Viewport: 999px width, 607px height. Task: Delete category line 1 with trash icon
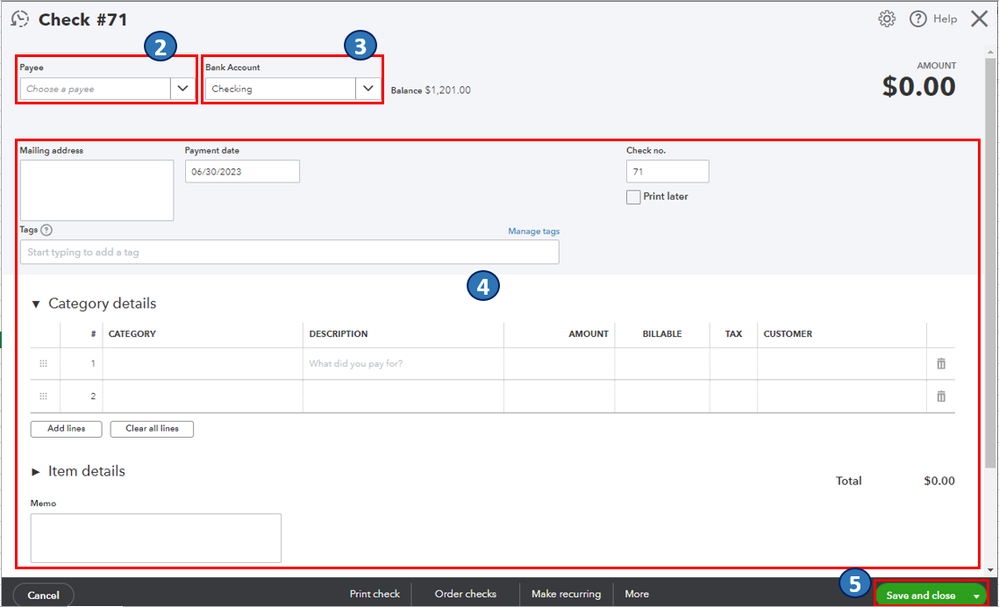click(941, 364)
